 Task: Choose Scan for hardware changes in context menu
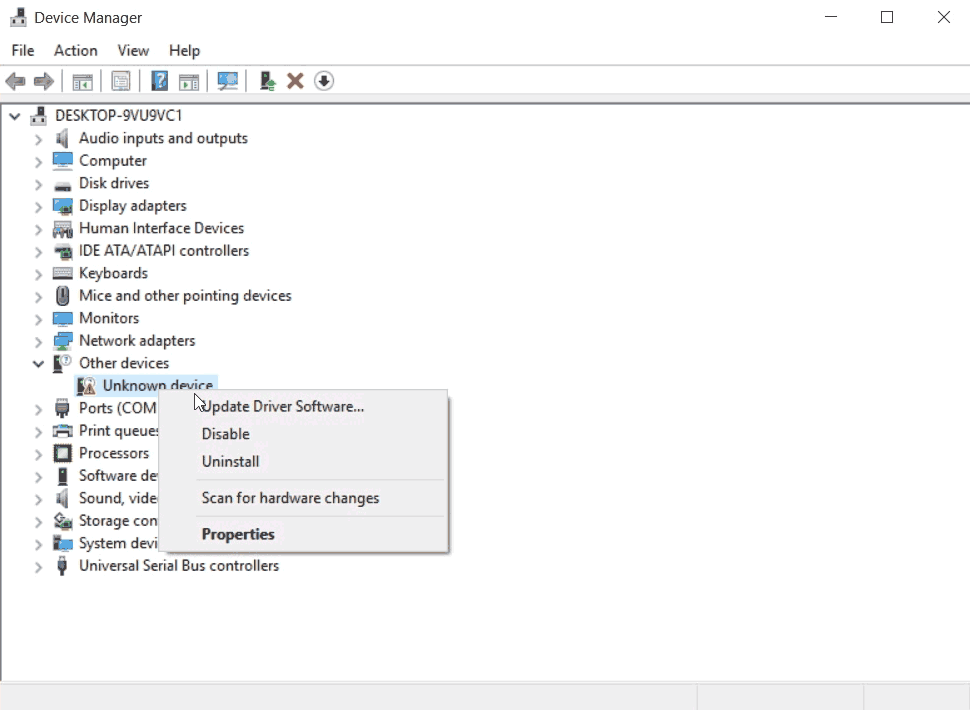pos(303,498)
